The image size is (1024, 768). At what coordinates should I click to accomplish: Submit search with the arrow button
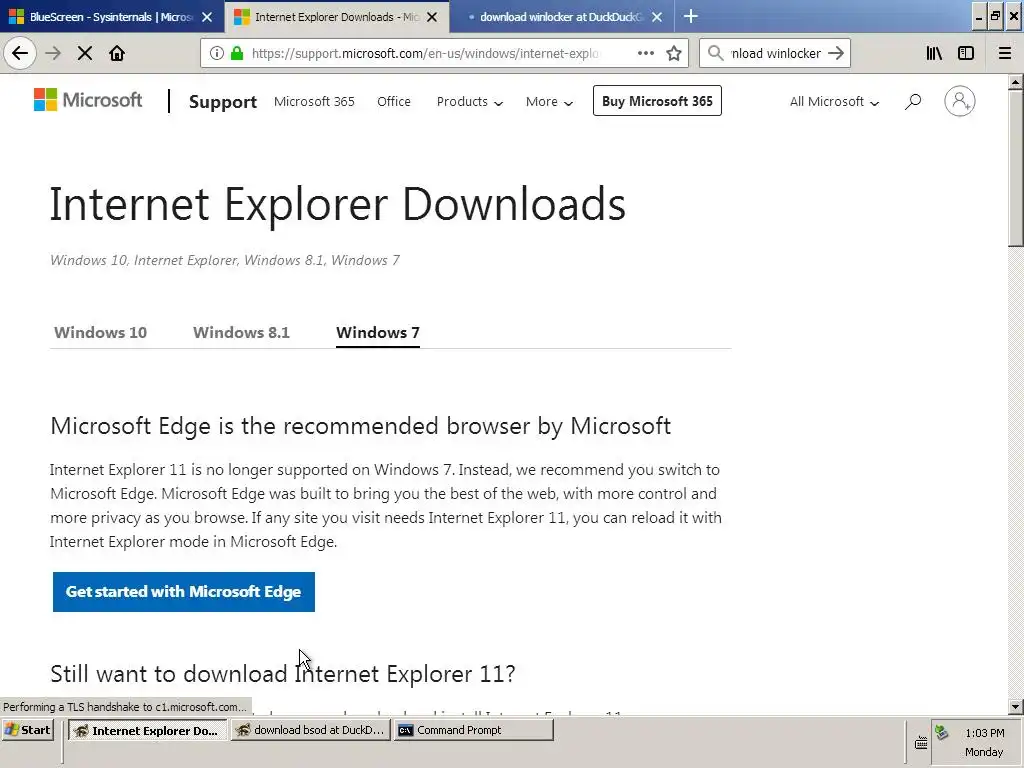[836, 53]
